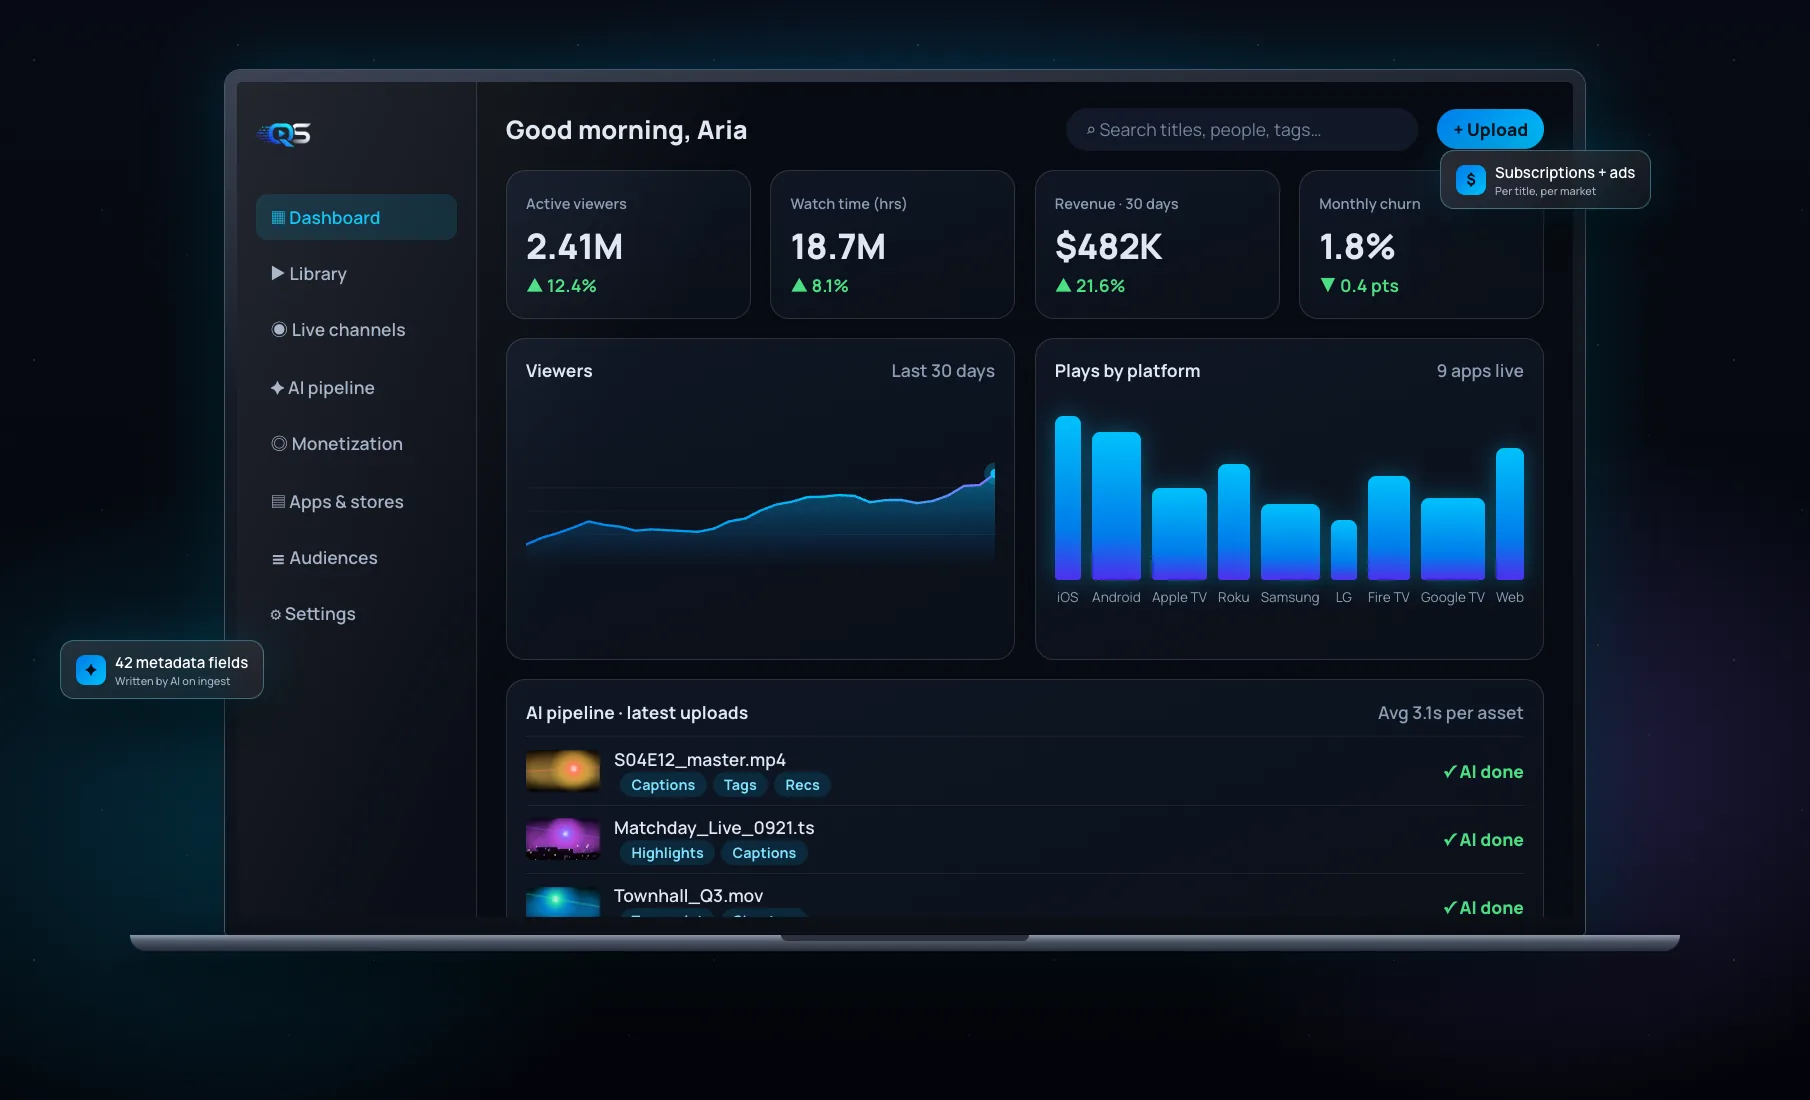
Task: Click the iOS bar in Plays chart
Action: [x=1068, y=498]
